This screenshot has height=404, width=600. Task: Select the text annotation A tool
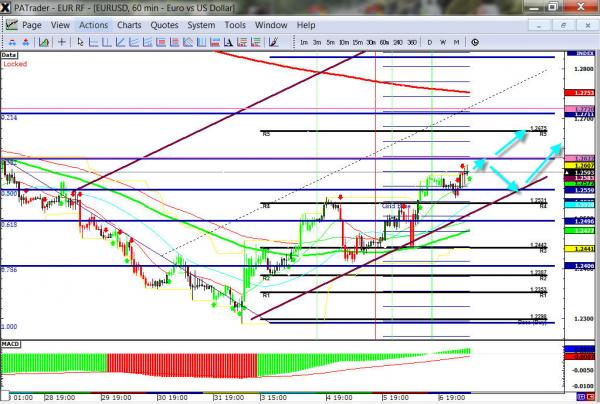(228, 42)
